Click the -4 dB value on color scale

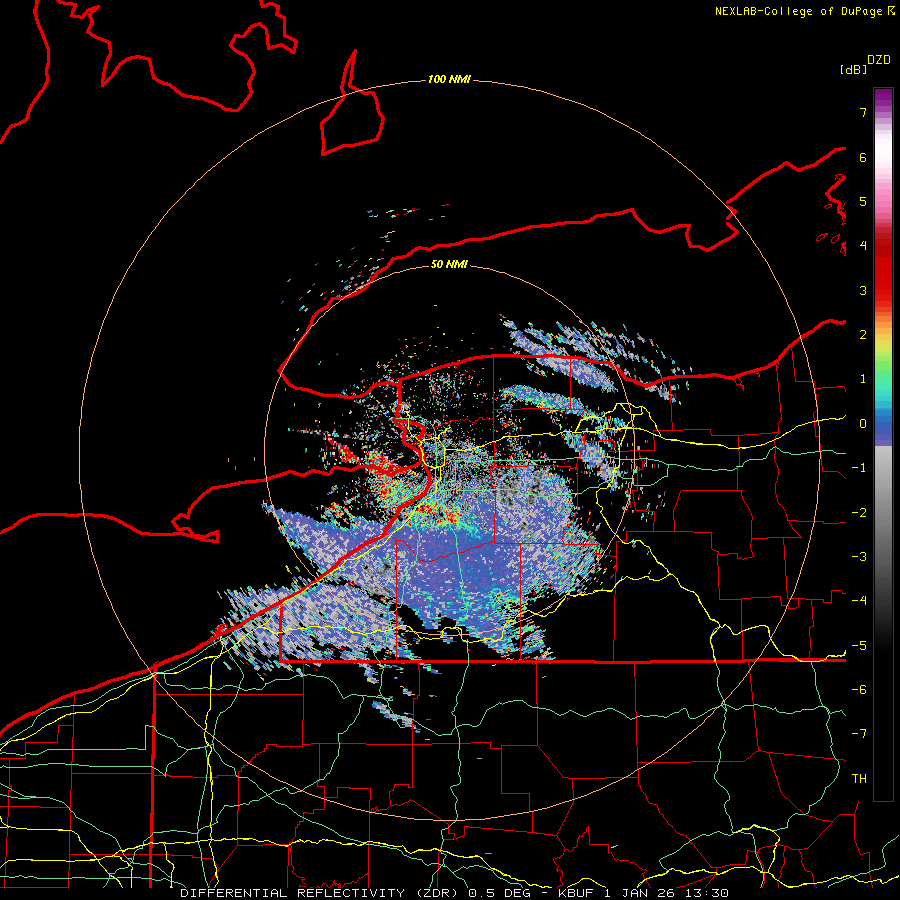click(859, 601)
